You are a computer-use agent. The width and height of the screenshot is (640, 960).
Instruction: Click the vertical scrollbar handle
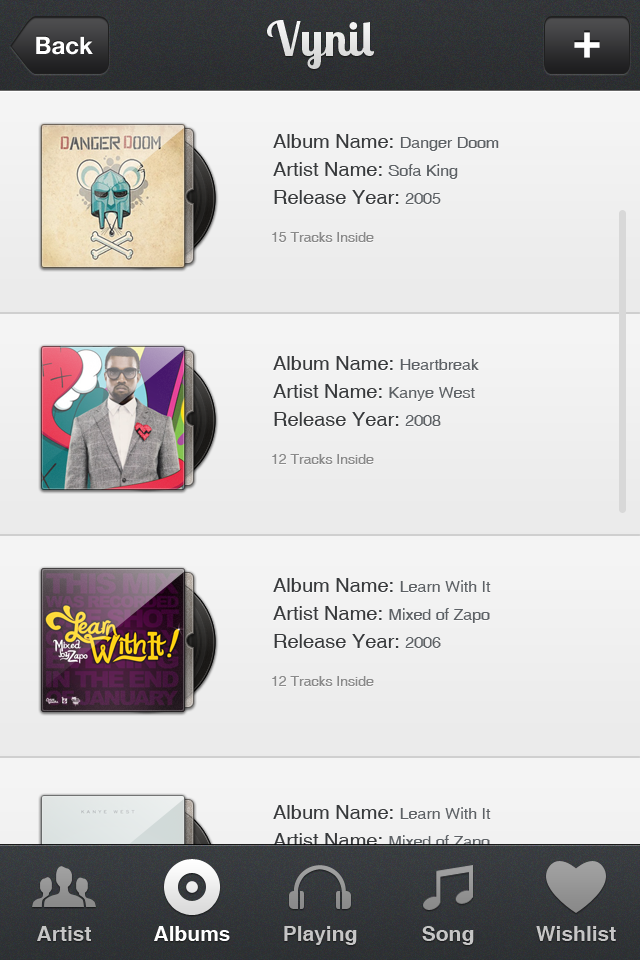pos(622,361)
